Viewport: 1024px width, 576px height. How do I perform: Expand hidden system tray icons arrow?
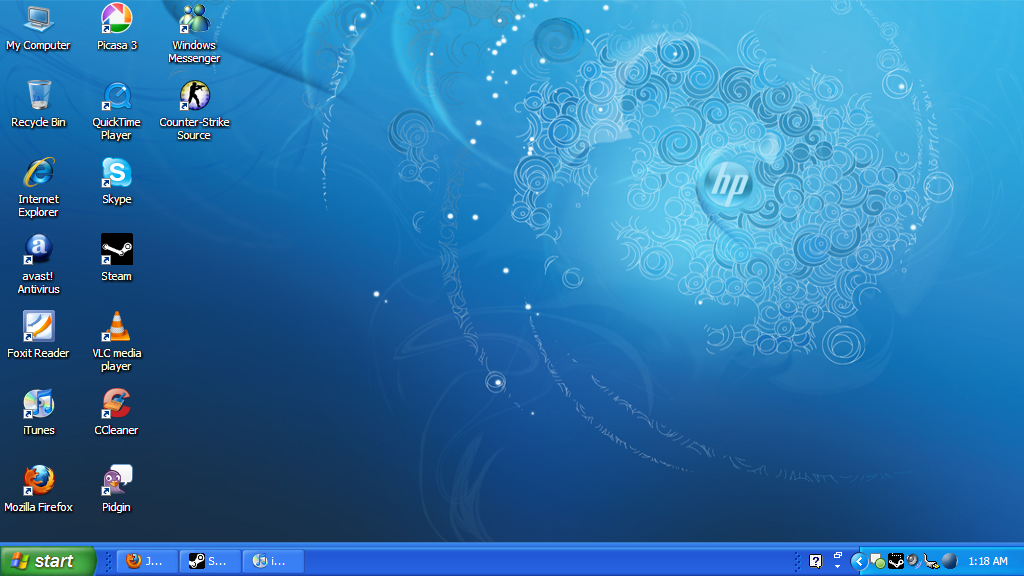tap(859, 561)
